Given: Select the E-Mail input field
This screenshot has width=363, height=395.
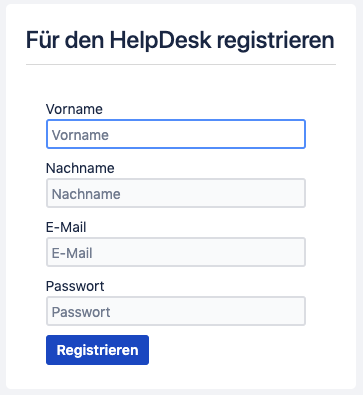Looking at the screenshot, I should 176,252.
